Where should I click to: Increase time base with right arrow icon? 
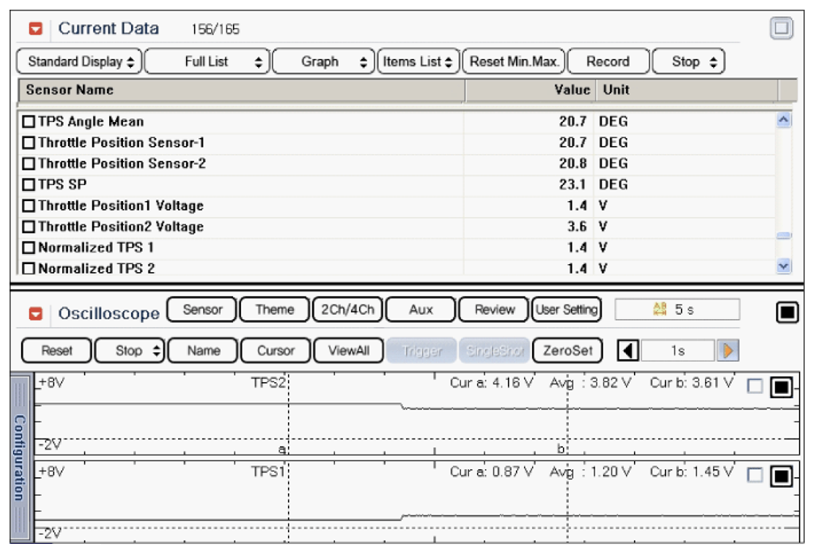(x=729, y=351)
